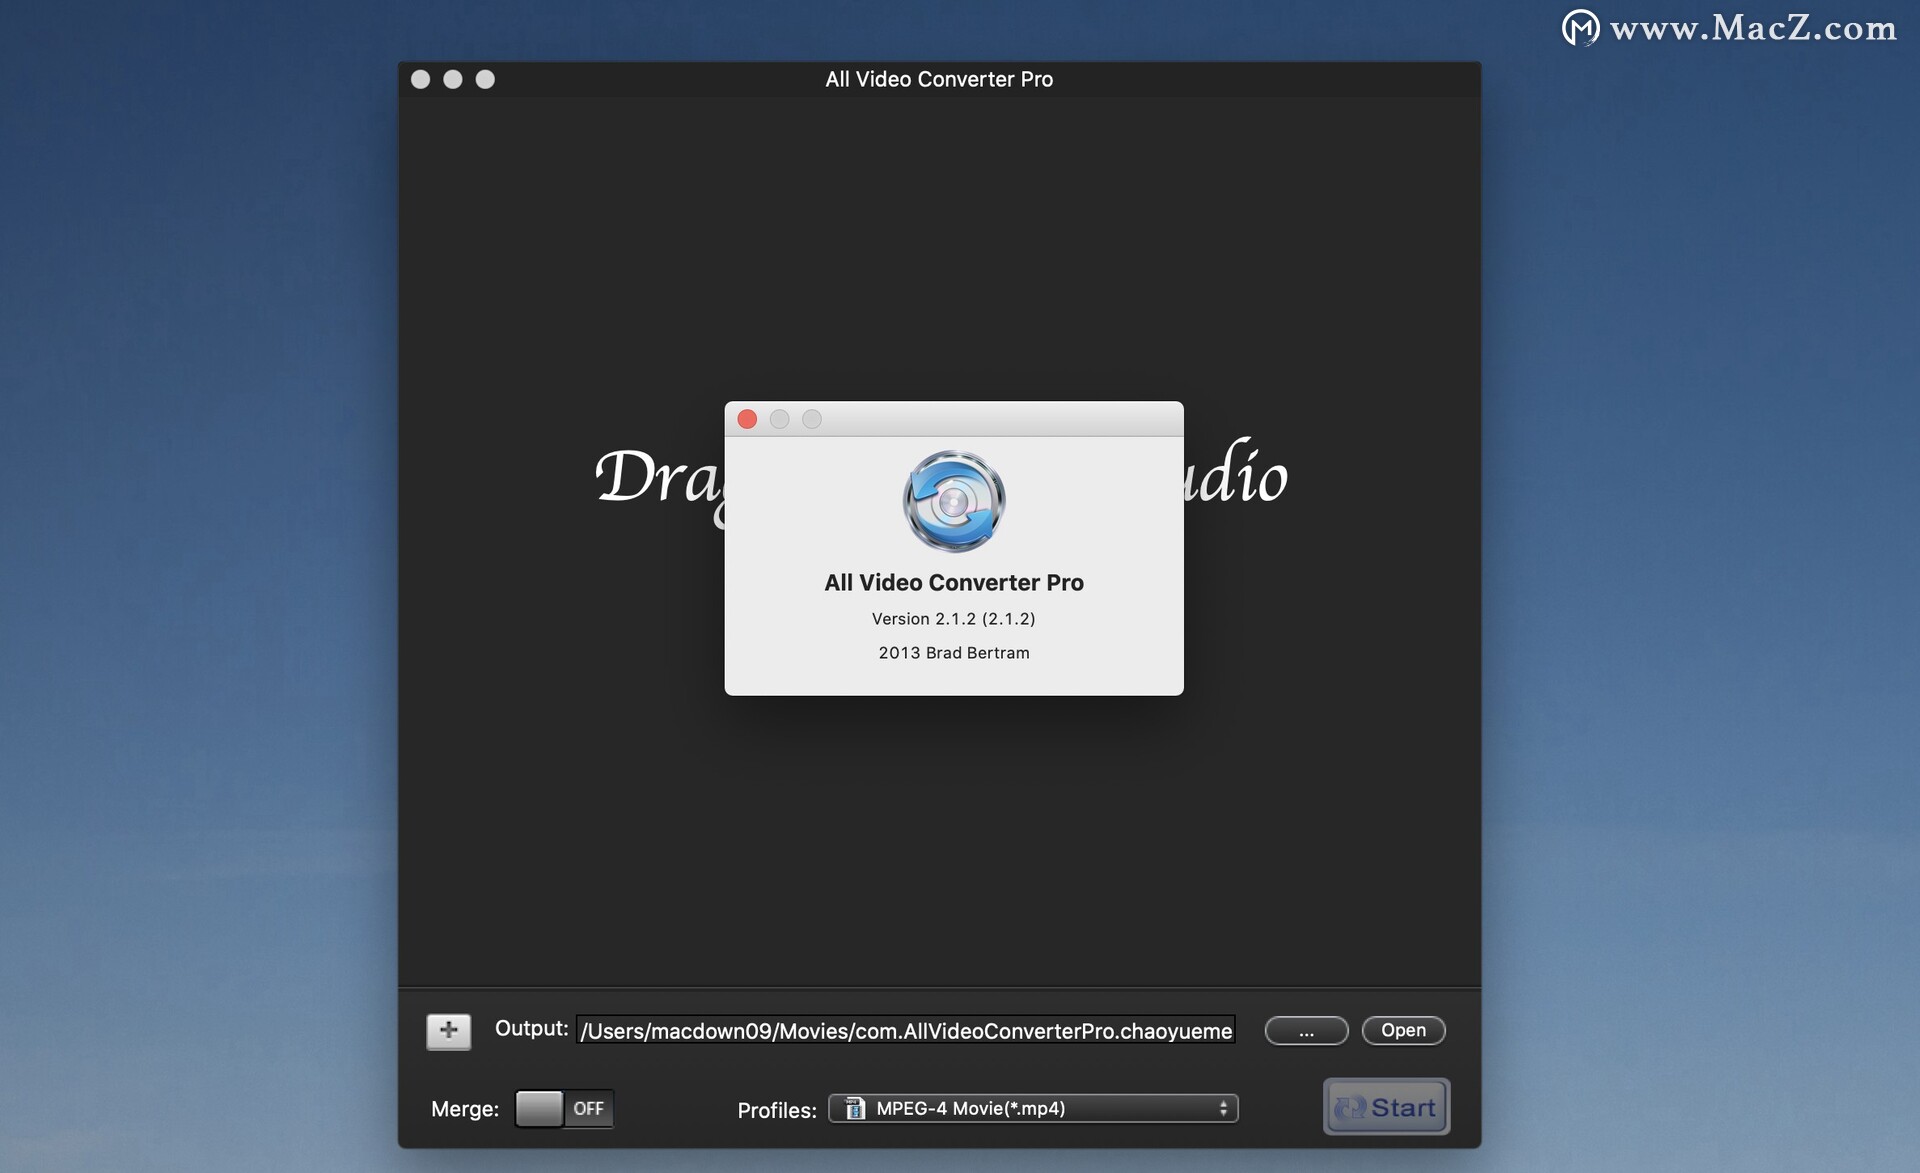This screenshot has height=1173, width=1920.
Task: Toggle the Merge switch
Action: 564,1108
